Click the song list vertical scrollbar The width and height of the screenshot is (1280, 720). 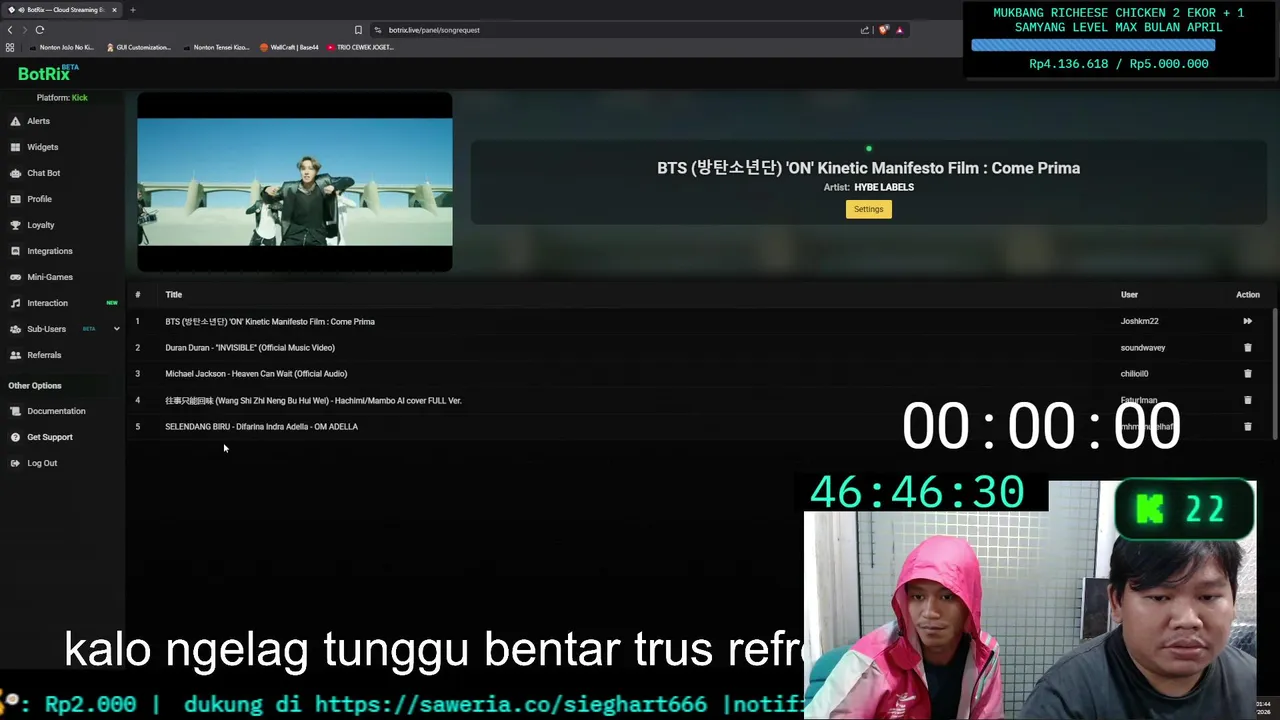tap(1275, 372)
